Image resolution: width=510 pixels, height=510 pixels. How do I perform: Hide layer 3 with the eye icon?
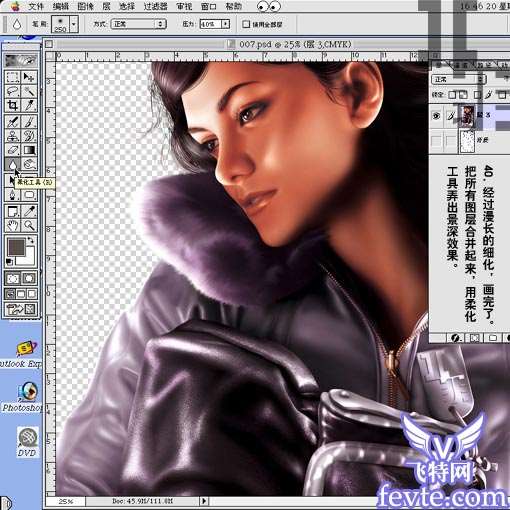point(436,116)
